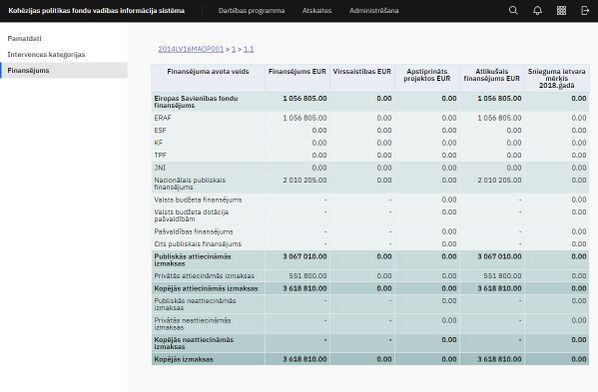Select the KF row label
The image size is (598, 392).
(158, 143)
